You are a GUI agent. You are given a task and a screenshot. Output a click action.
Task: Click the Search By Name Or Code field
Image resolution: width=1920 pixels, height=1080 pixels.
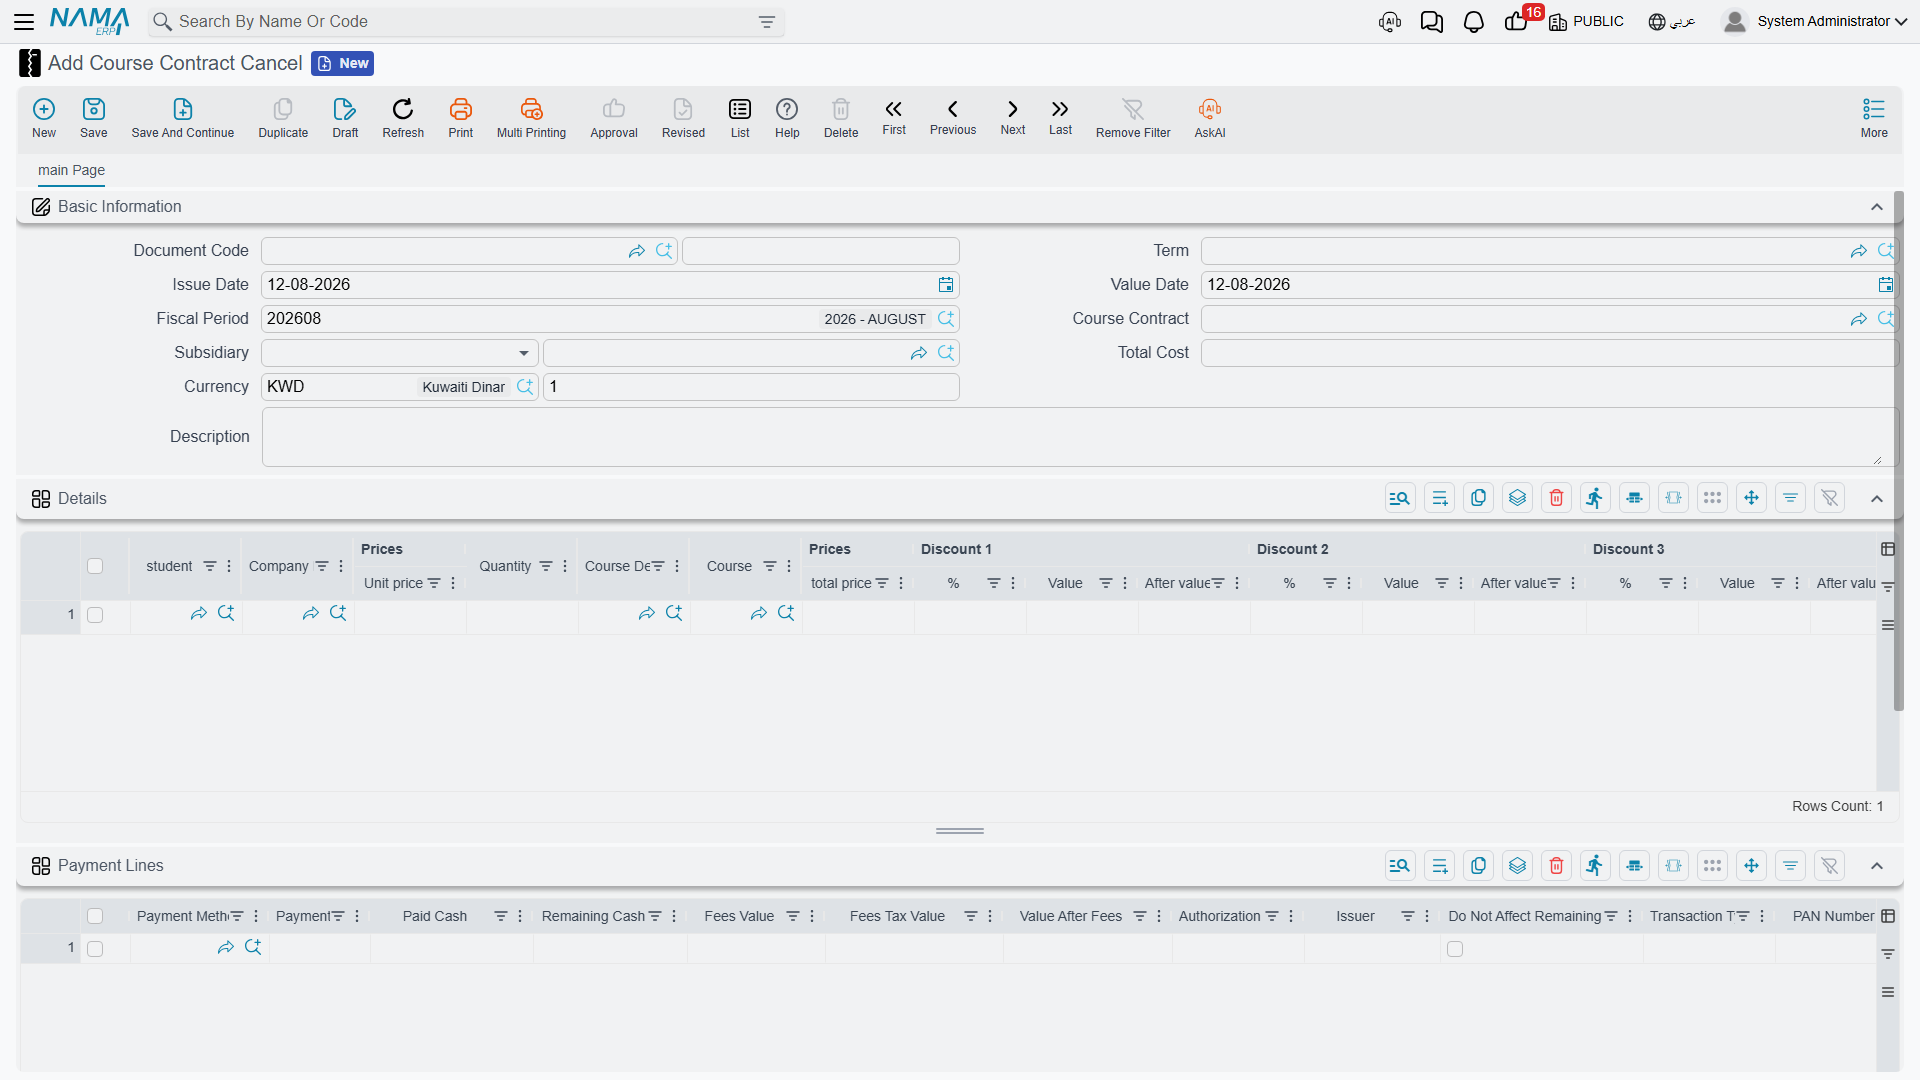click(465, 22)
